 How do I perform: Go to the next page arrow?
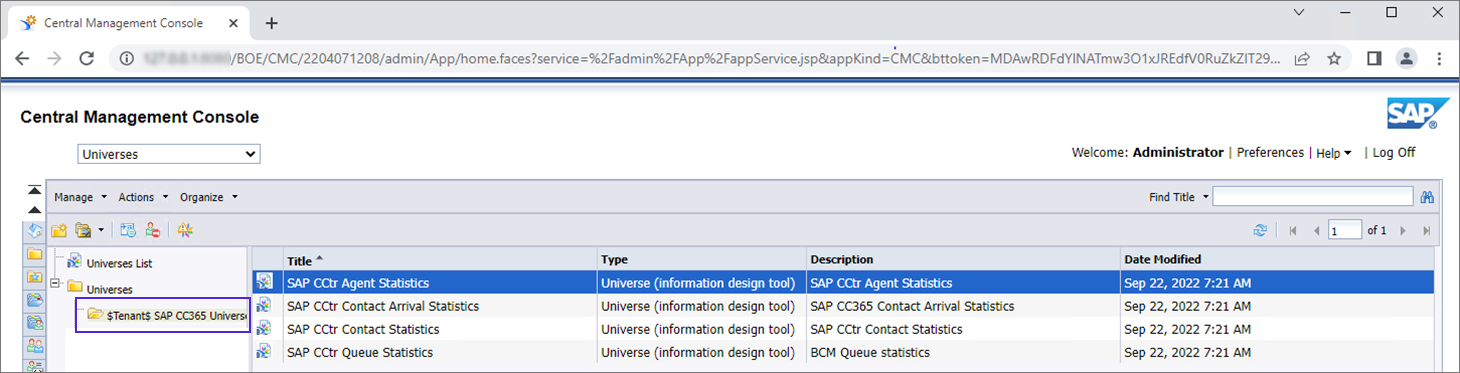1403,230
